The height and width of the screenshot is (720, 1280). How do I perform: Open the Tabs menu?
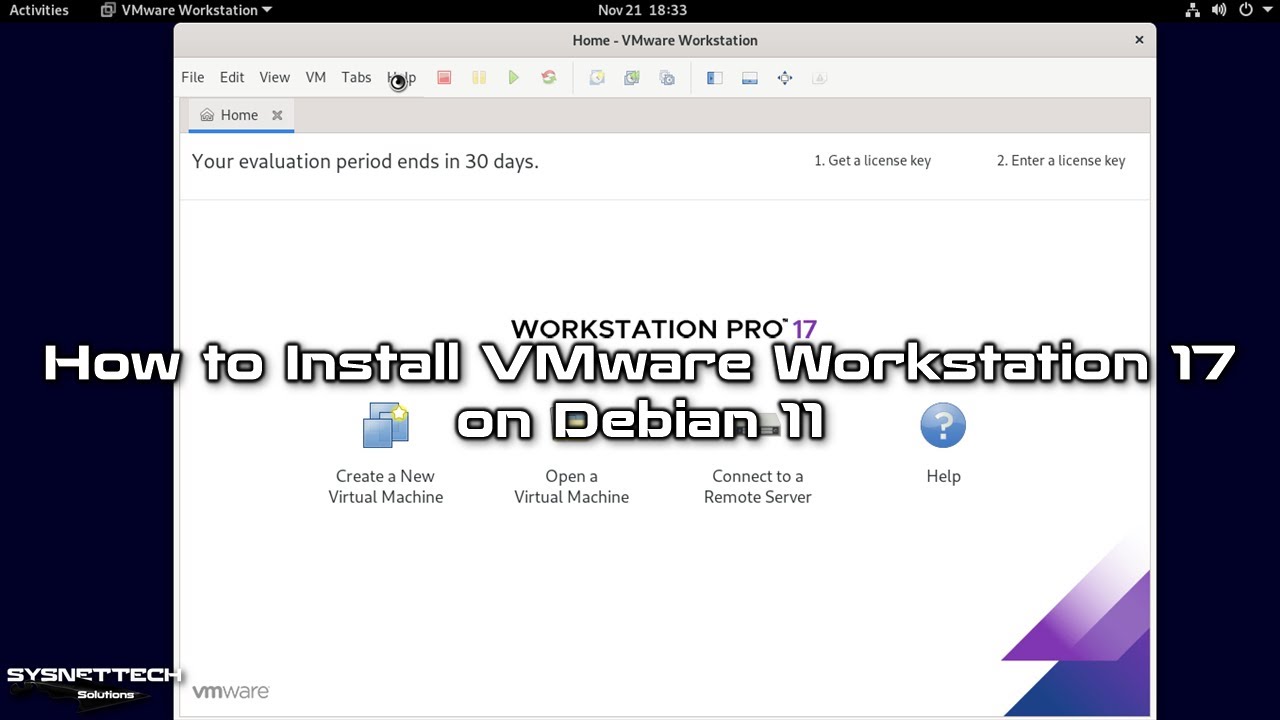click(x=356, y=77)
